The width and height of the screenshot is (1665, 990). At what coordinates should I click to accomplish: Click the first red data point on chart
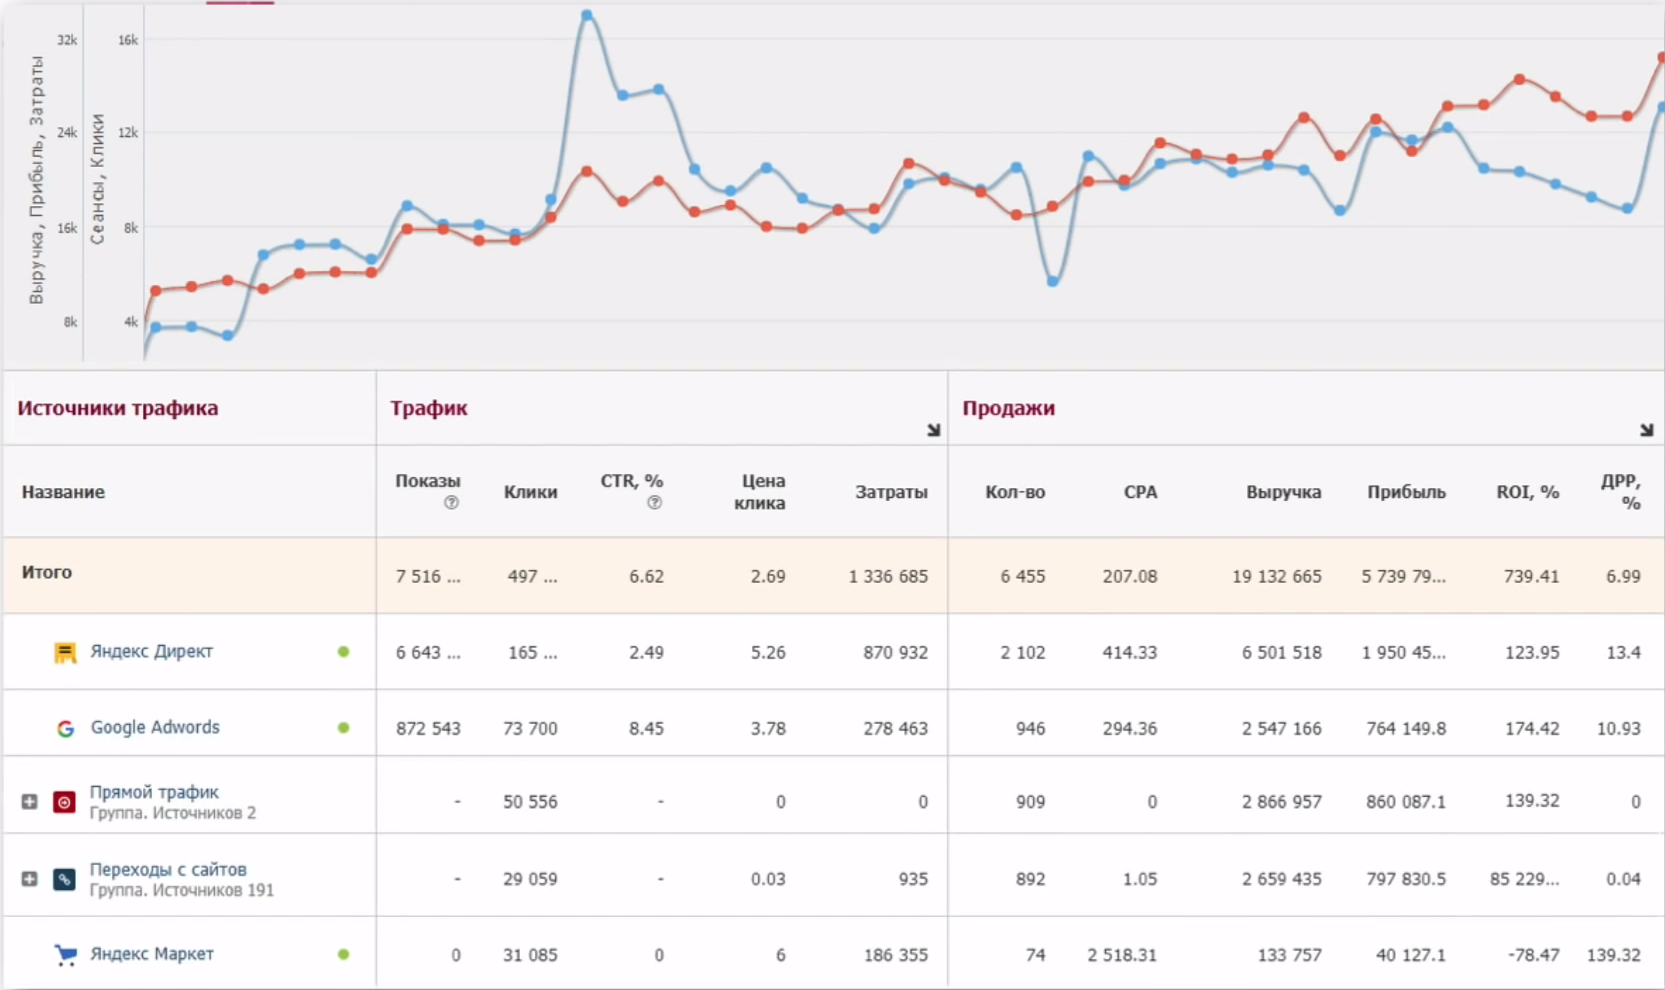pyautogui.click(x=156, y=291)
